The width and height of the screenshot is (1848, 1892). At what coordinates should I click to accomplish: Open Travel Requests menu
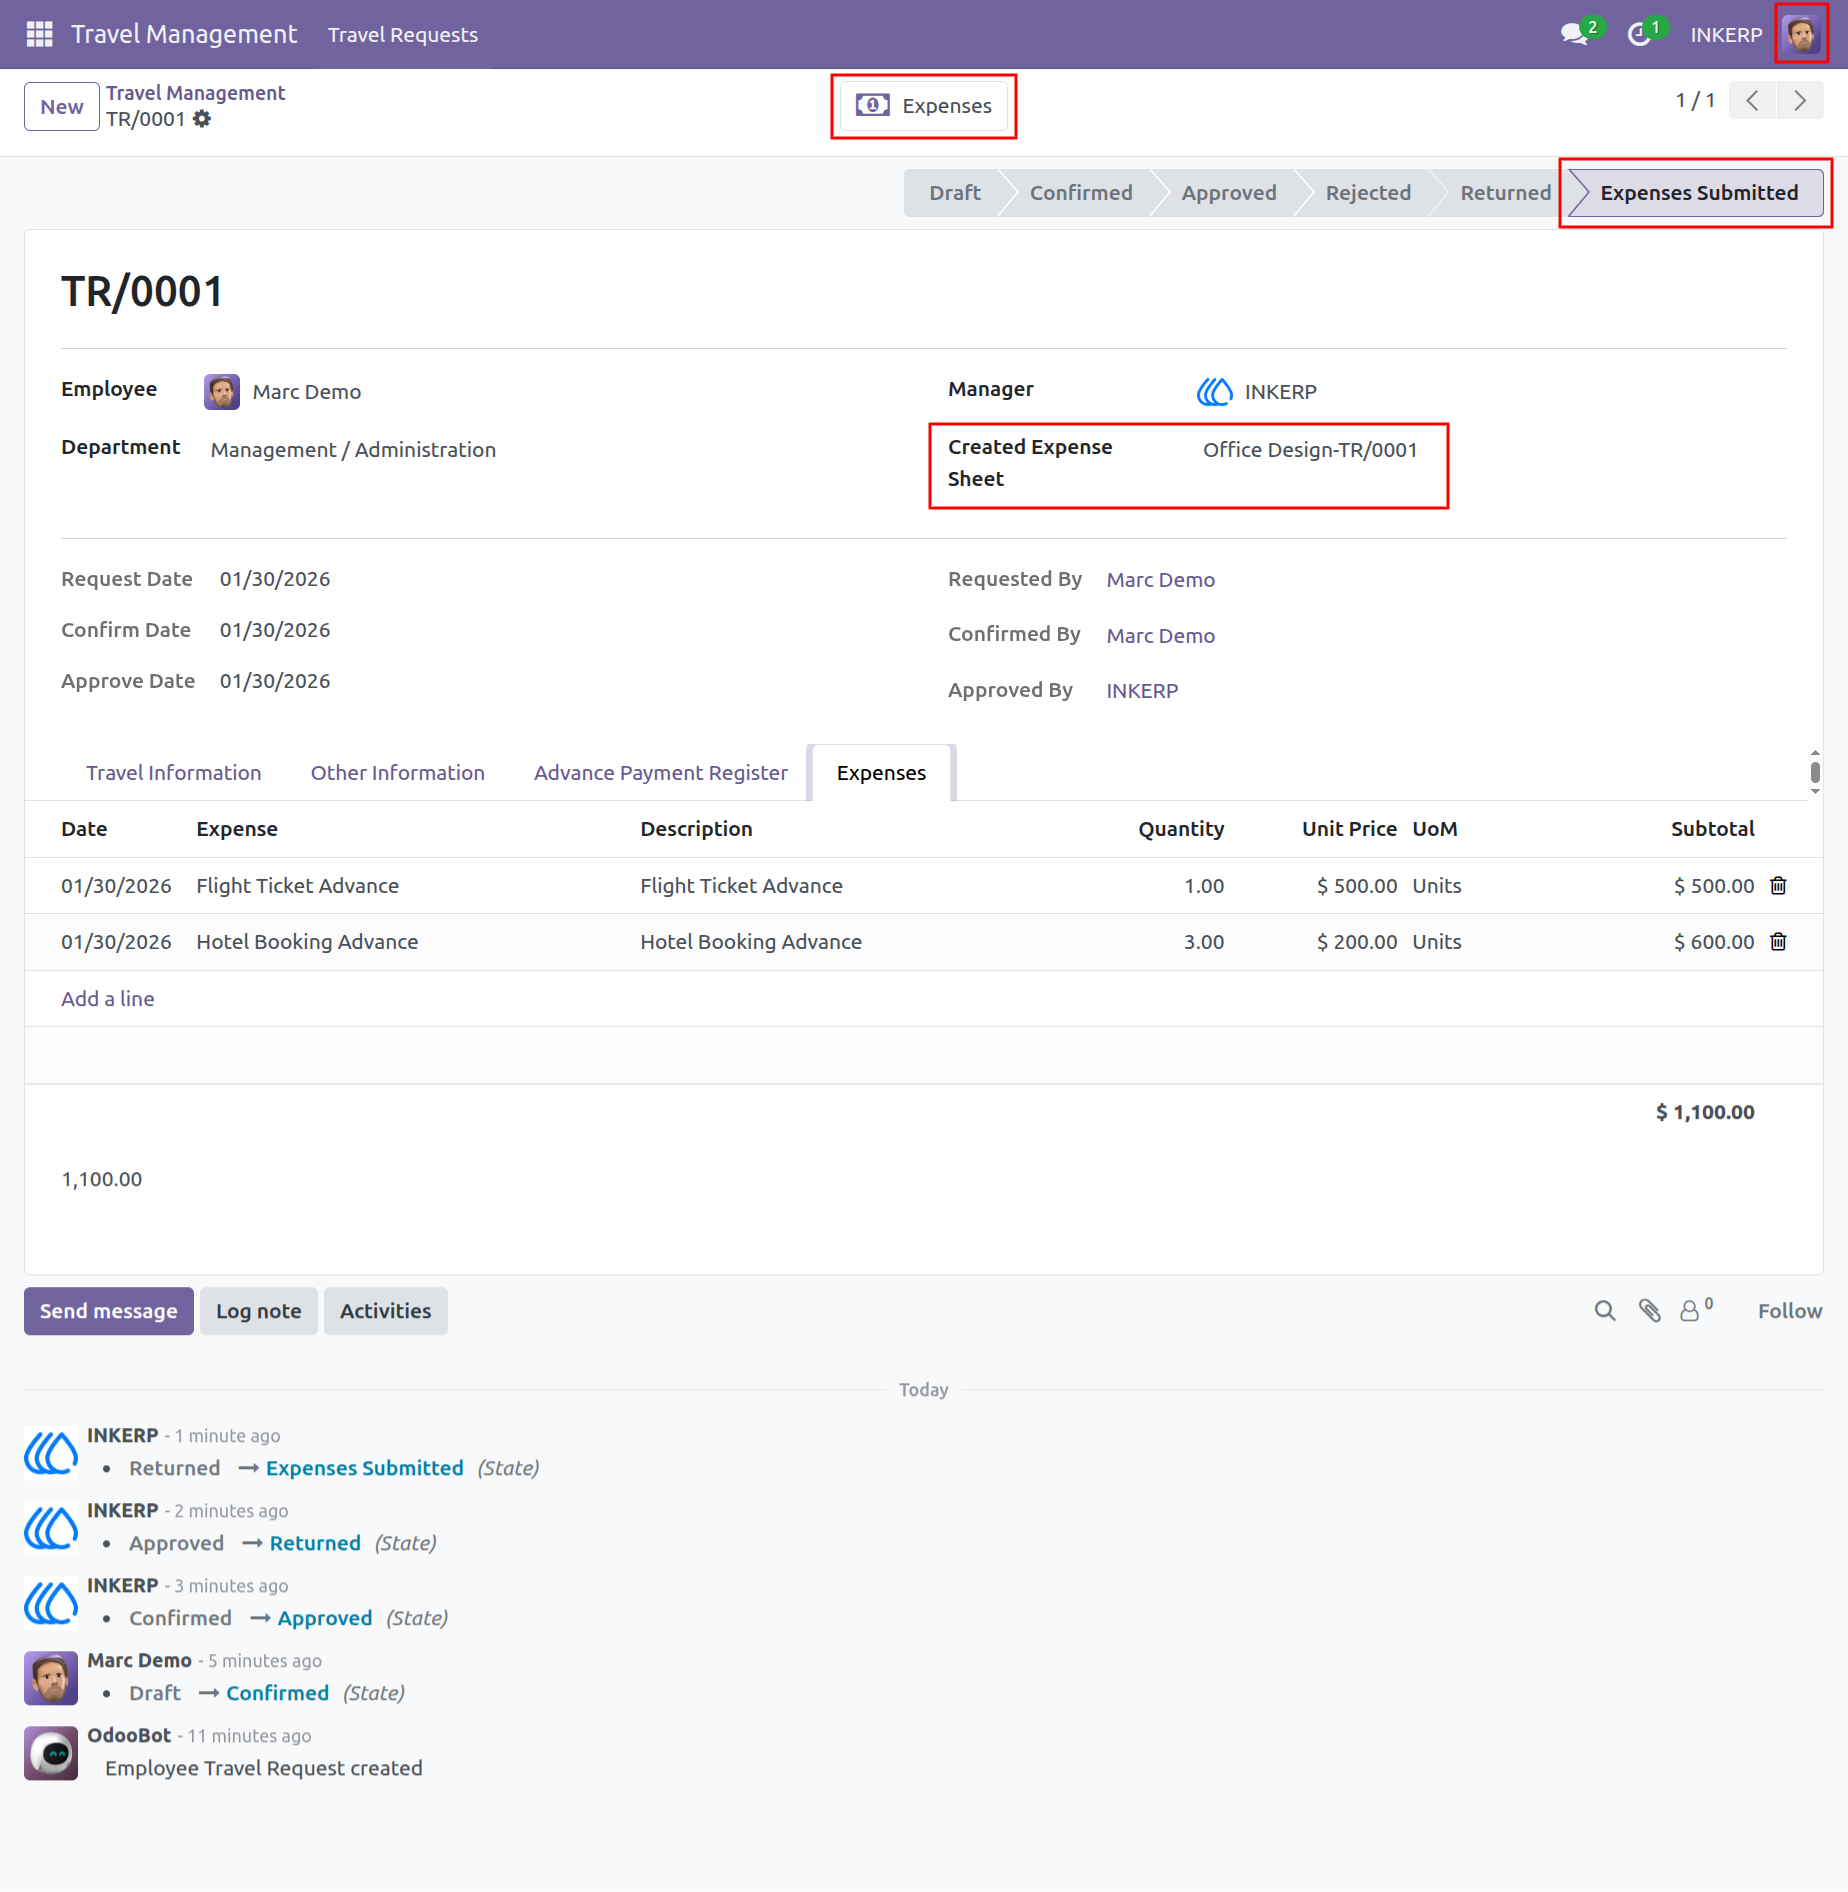(403, 34)
